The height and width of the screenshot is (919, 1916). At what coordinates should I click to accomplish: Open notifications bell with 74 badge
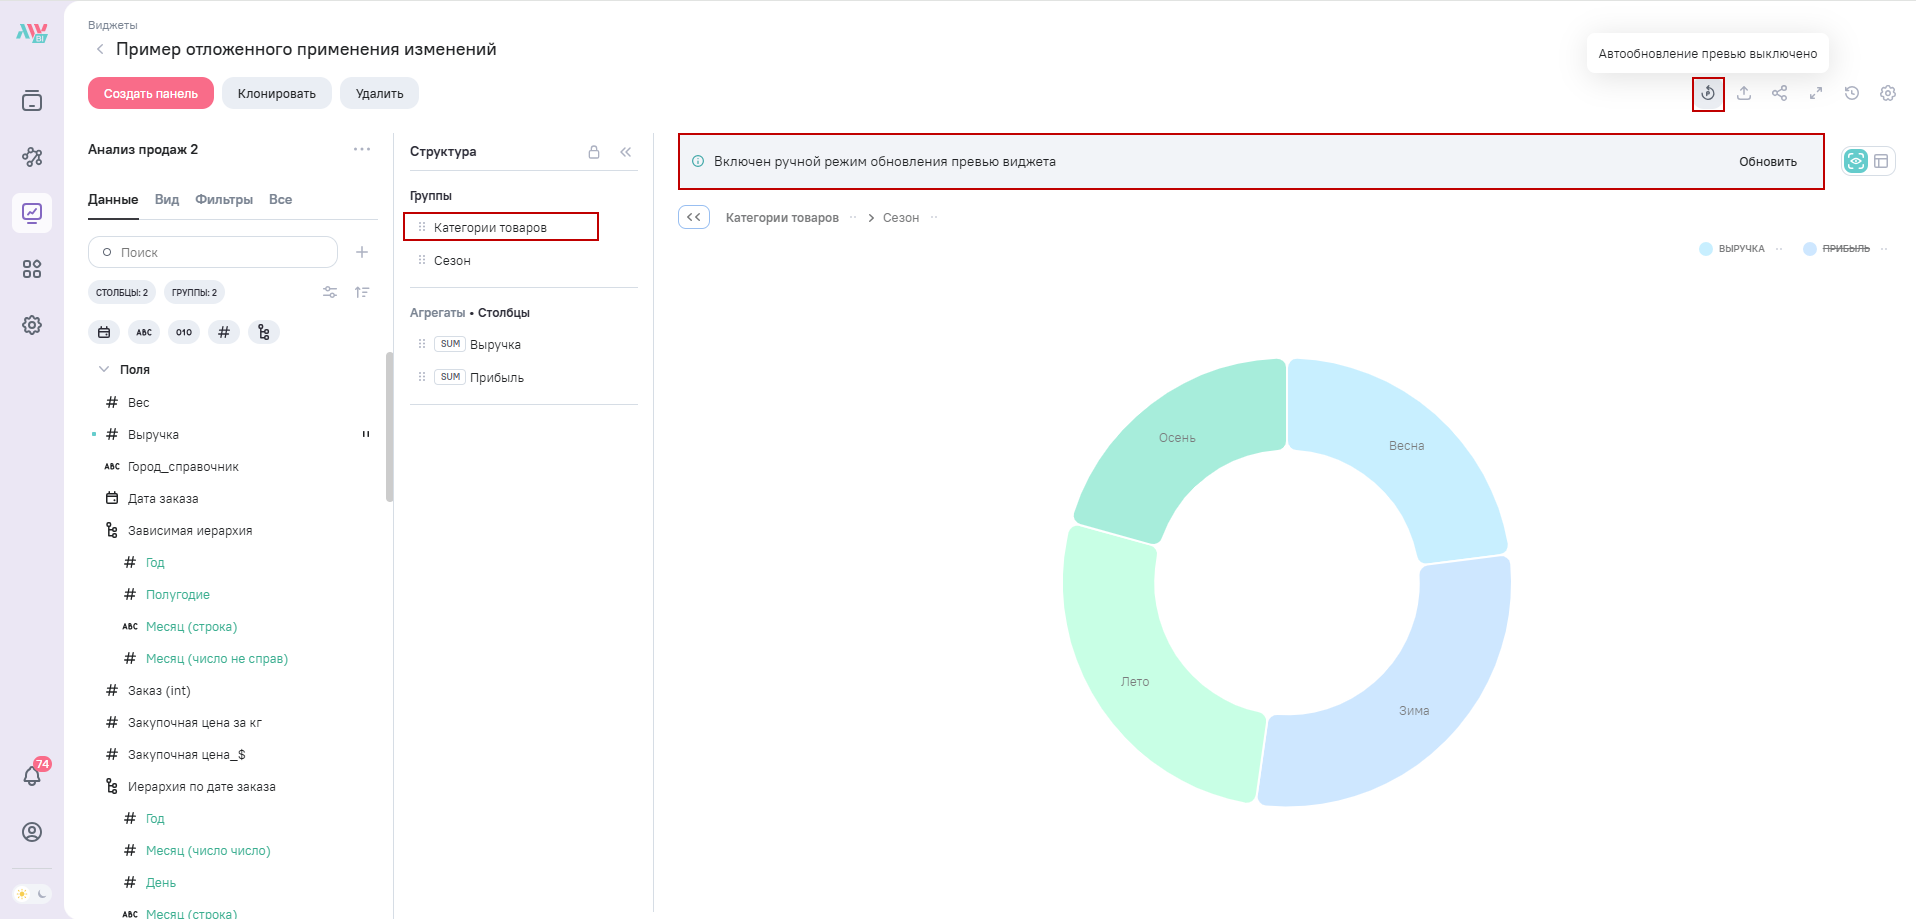32,776
